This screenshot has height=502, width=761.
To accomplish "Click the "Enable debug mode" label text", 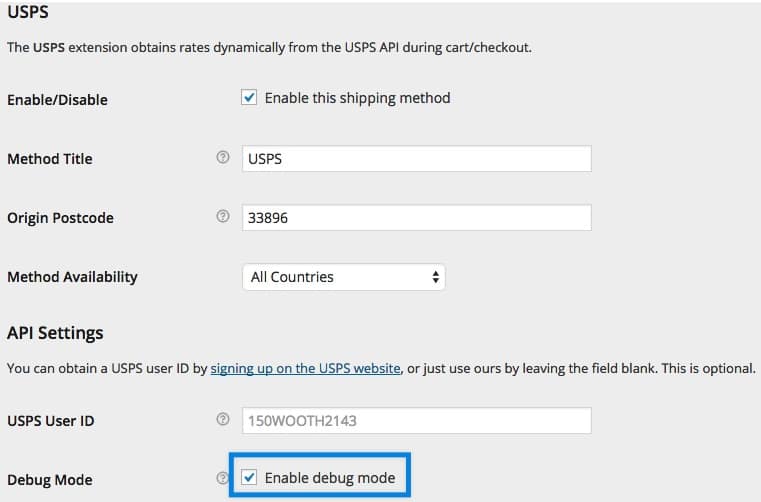I will pos(330,478).
